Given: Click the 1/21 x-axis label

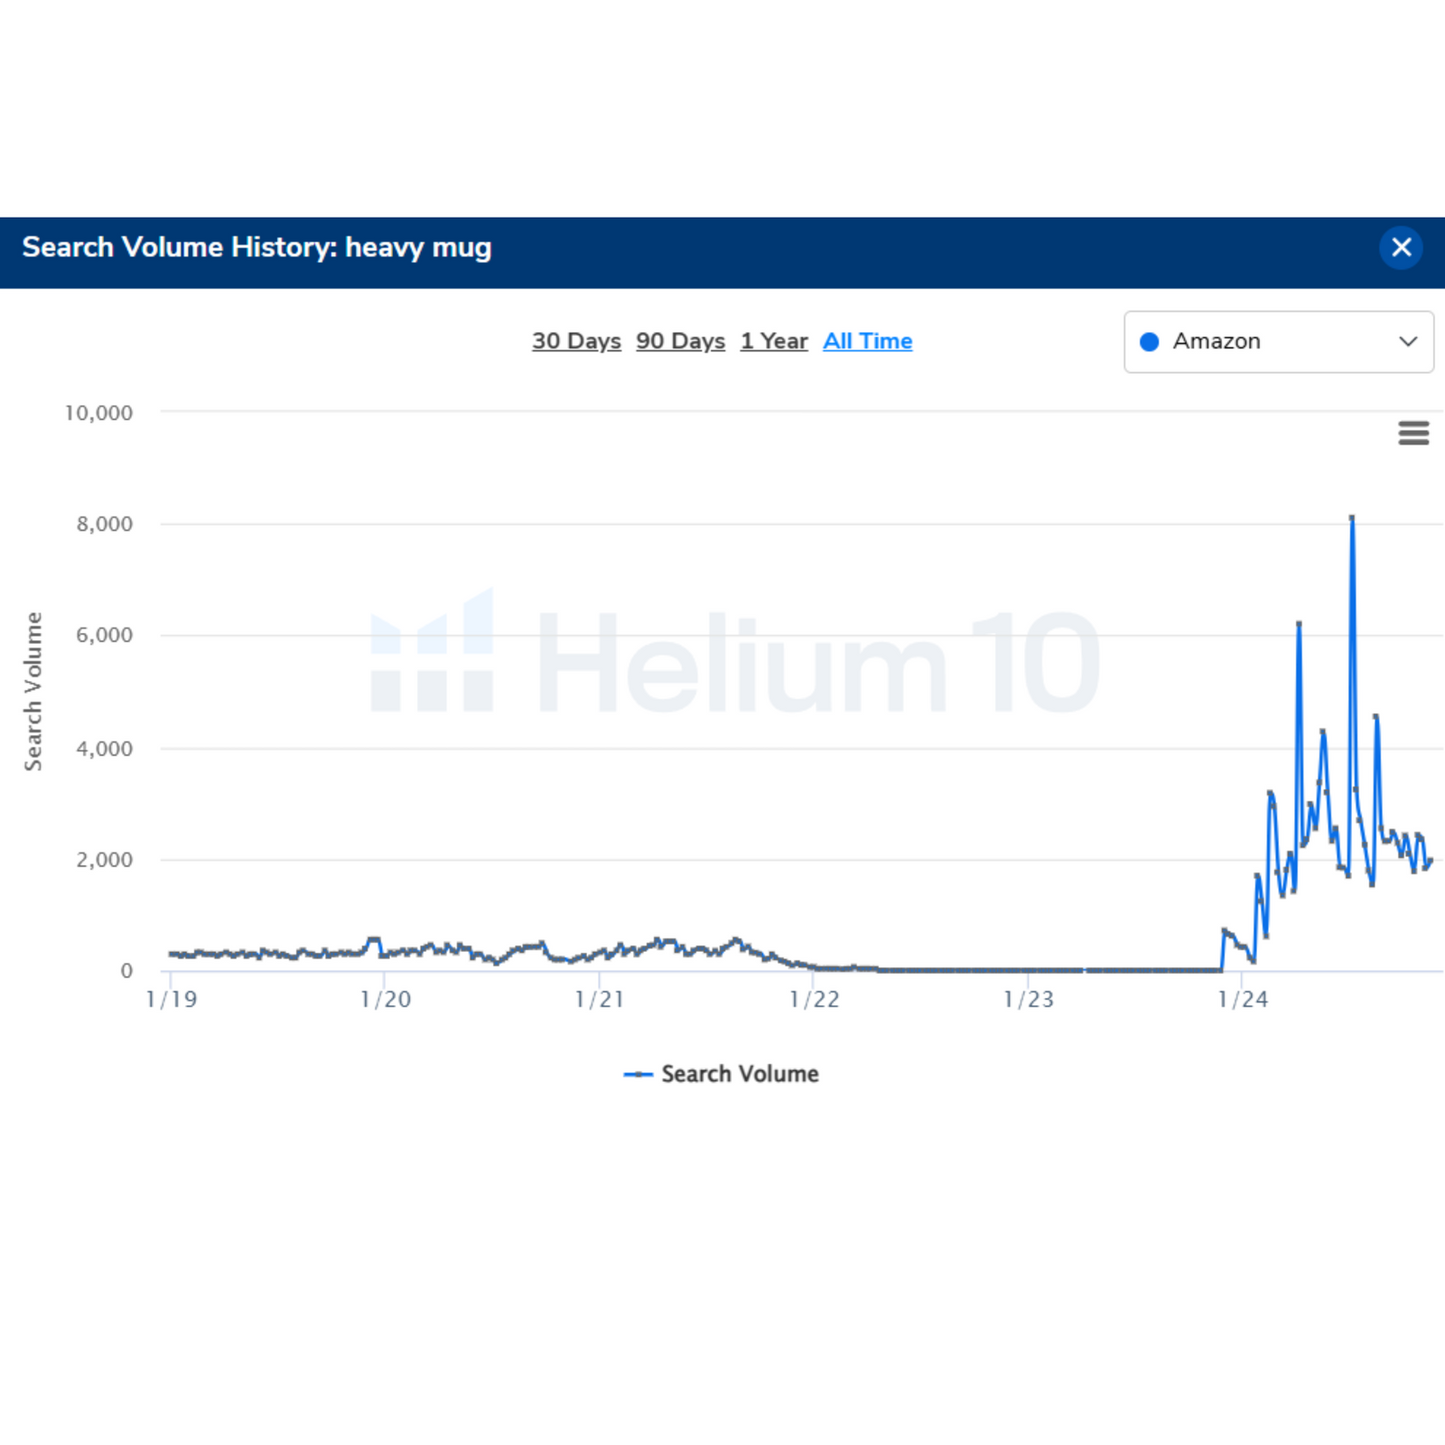Looking at the screenshot, I should click(x=600, y=999).
